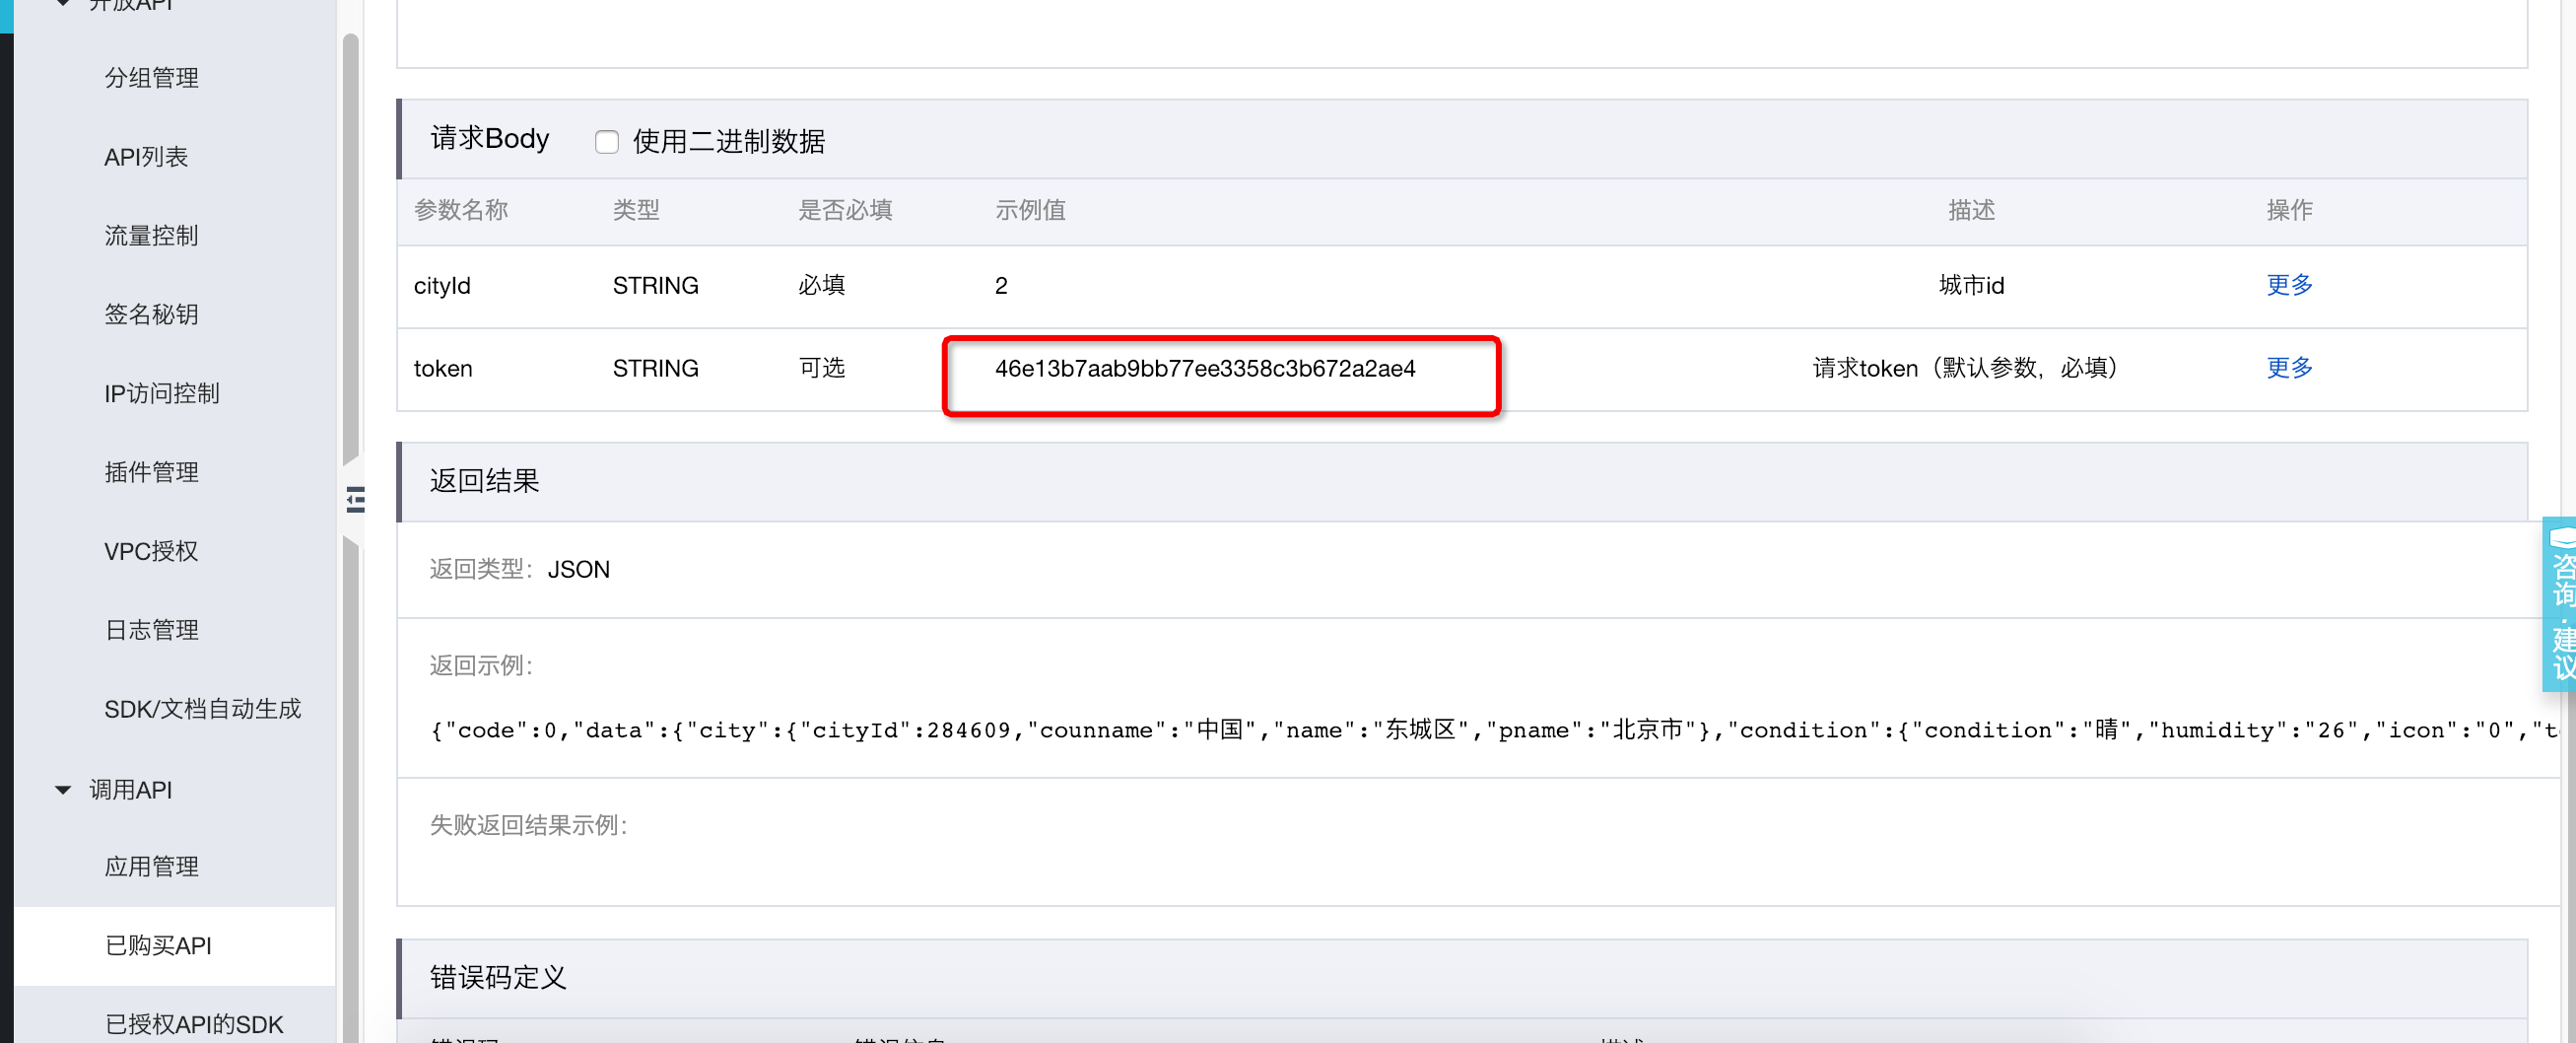
Task: Open 已授权API的SDK page
Action: (194, 1024)
